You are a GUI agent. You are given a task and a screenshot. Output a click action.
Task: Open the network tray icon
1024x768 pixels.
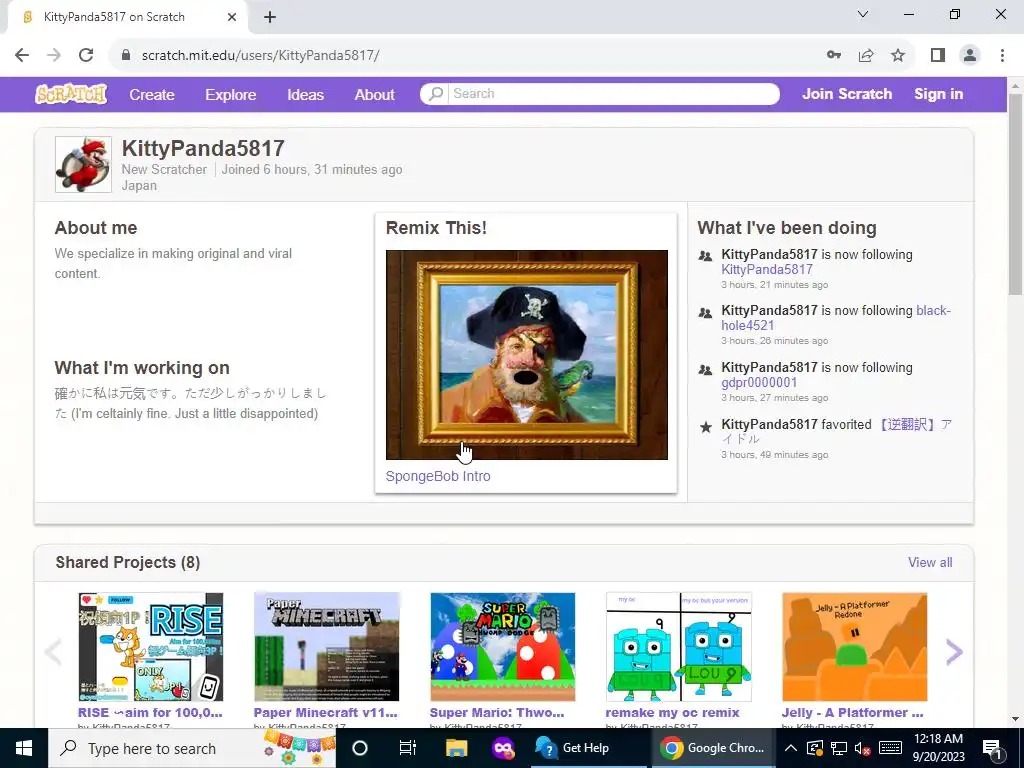[839, 748]
